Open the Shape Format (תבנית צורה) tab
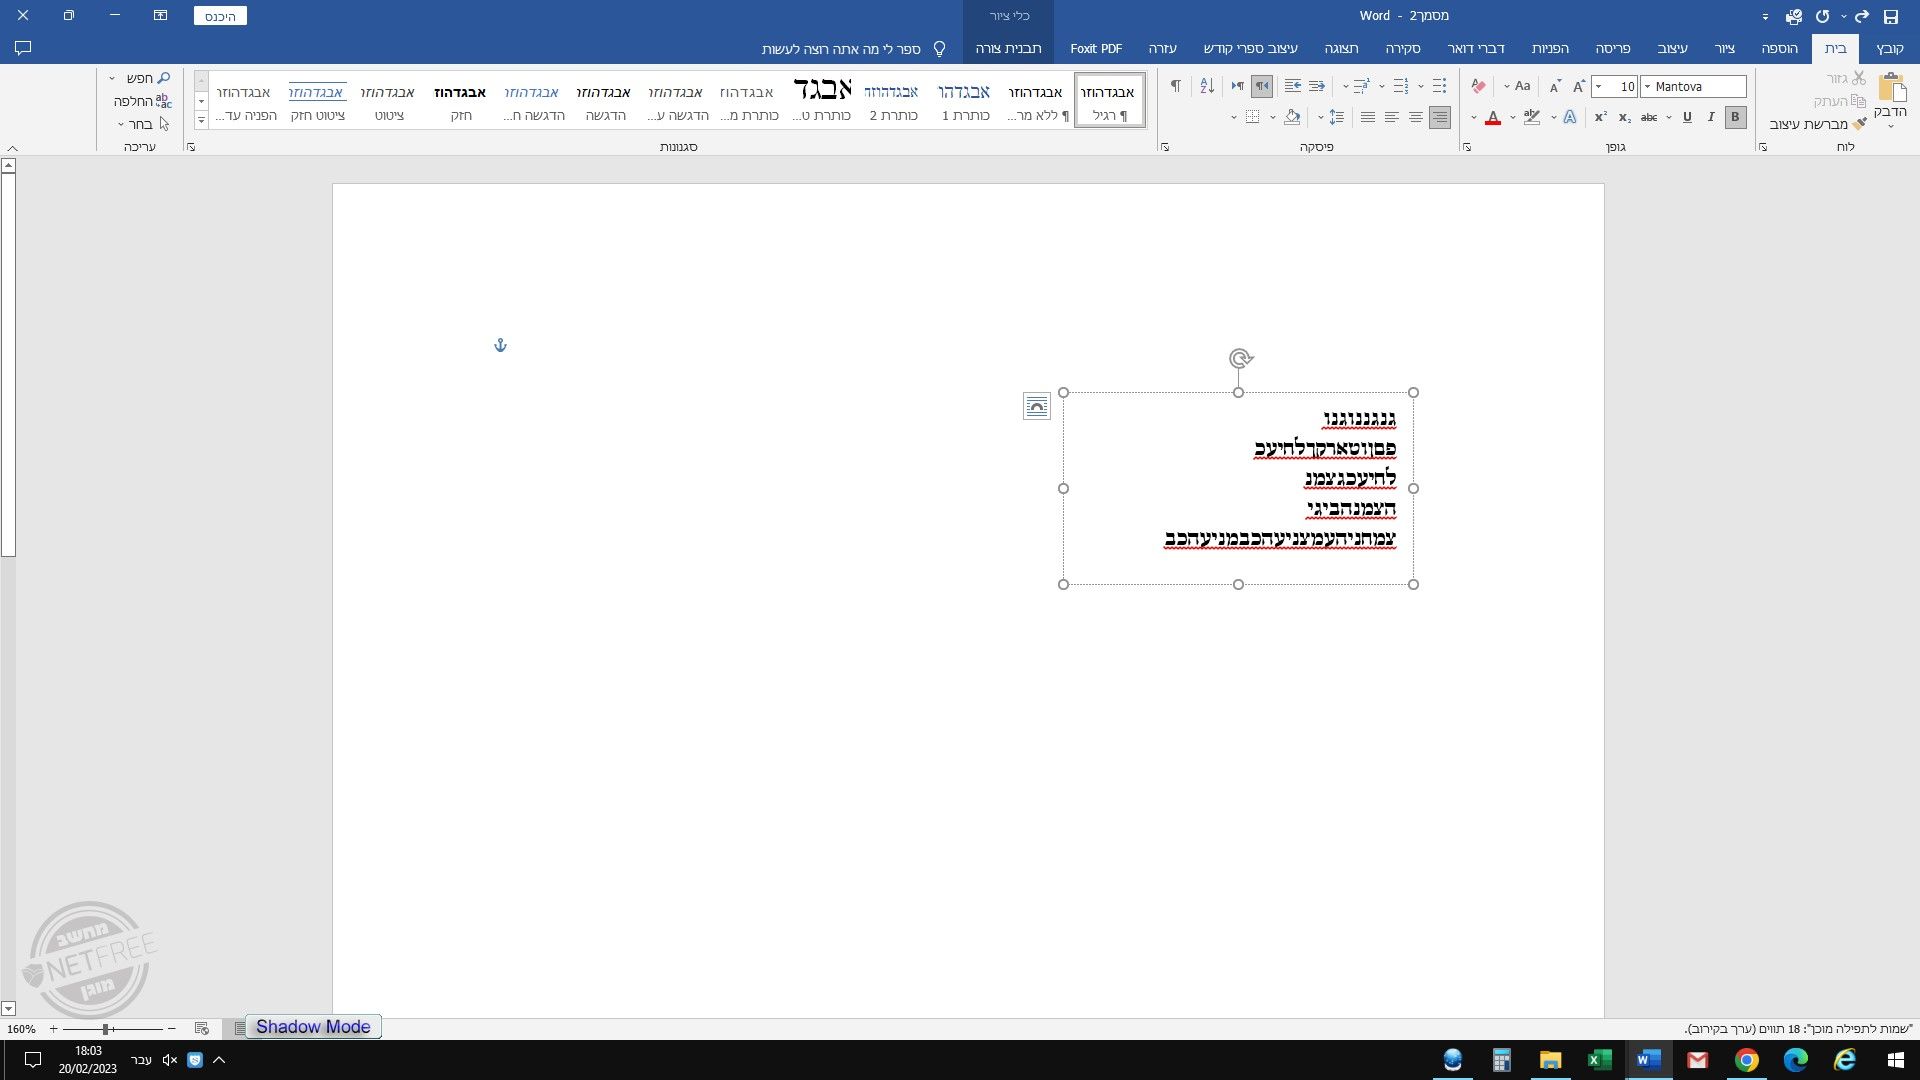1920x1080 pixels. coord(1008,48)
